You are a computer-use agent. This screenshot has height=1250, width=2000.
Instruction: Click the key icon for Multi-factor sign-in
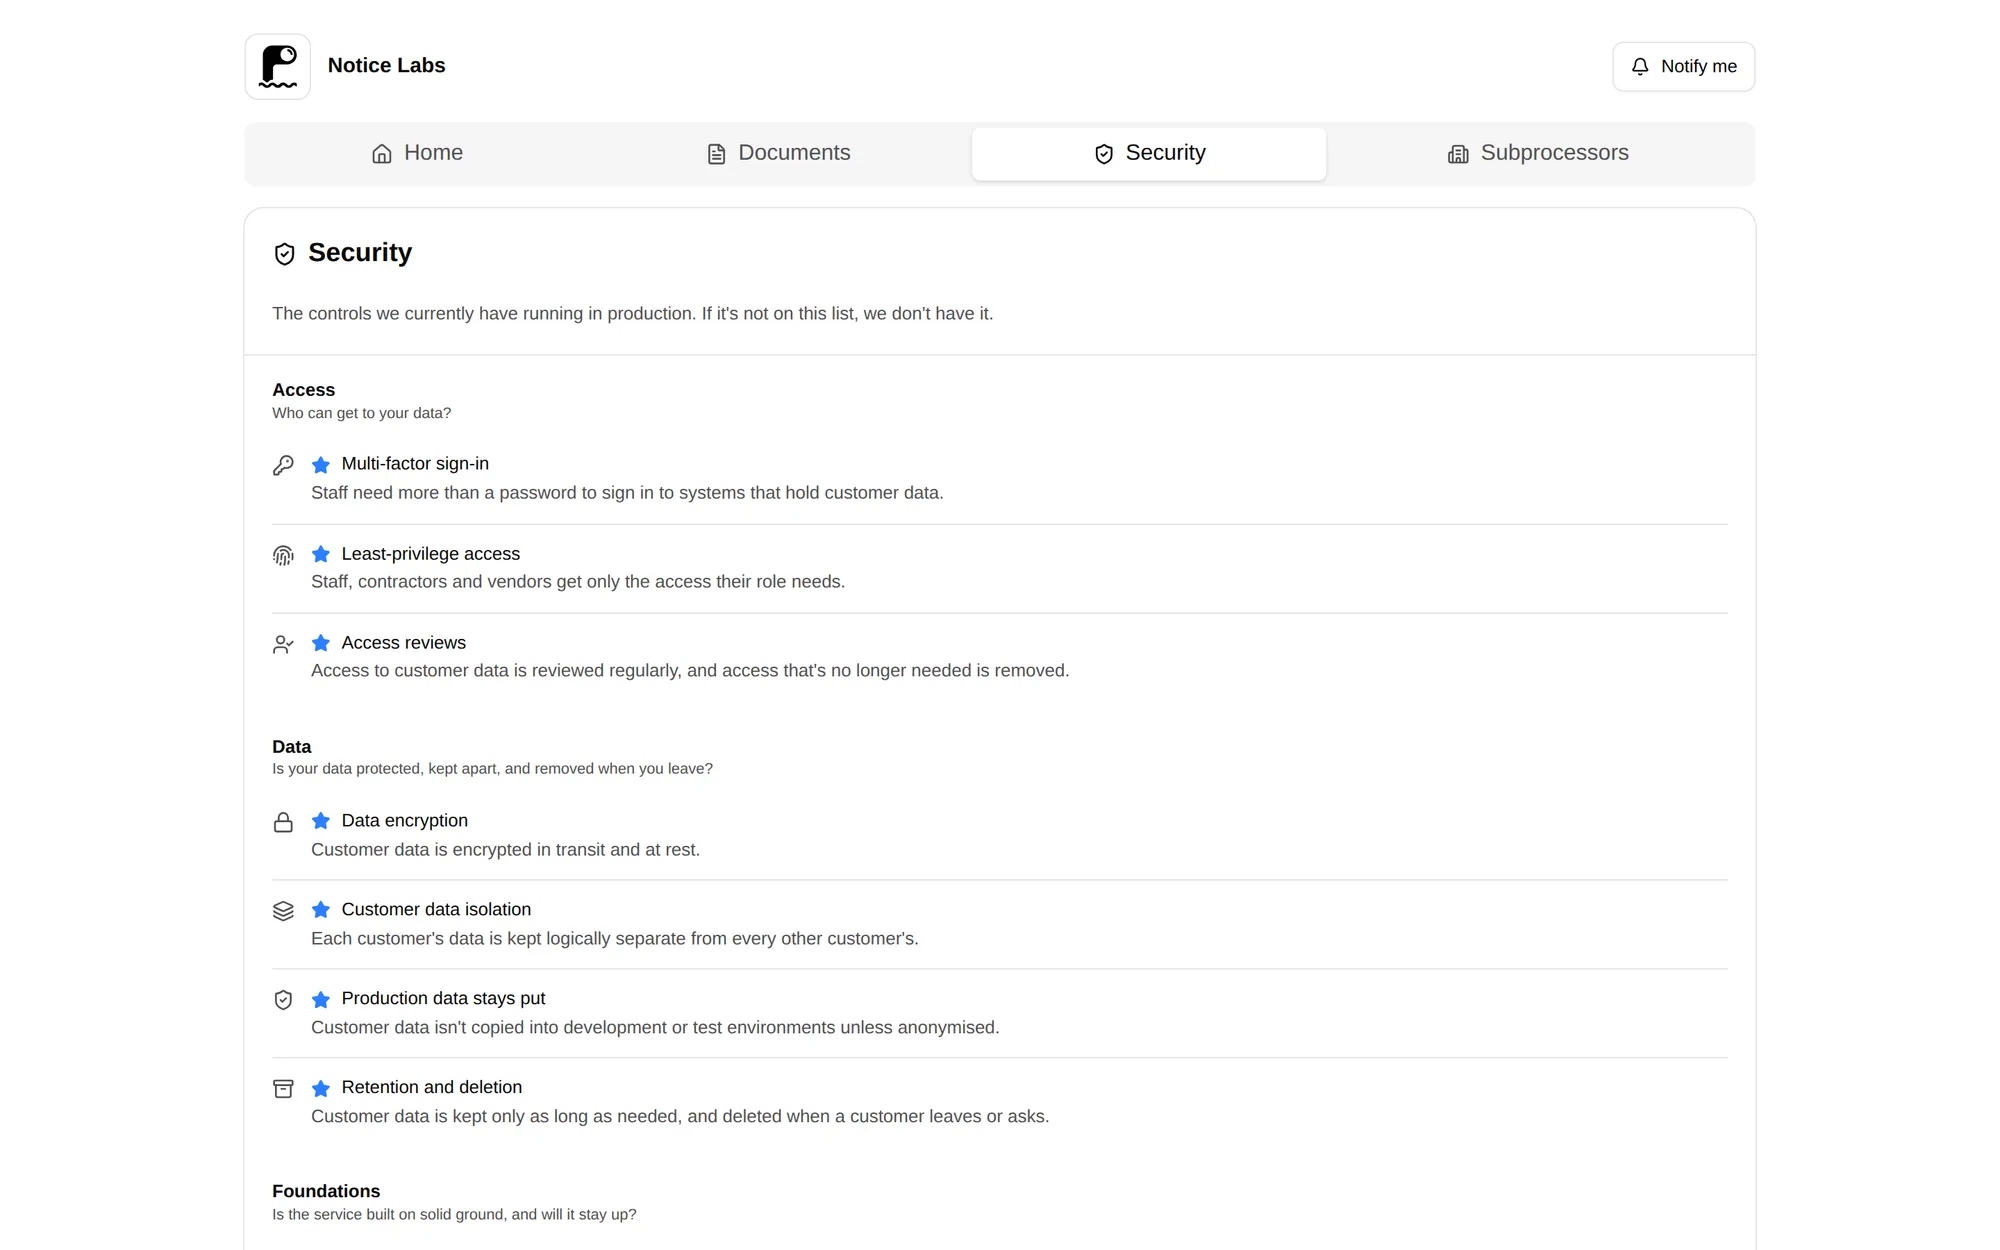283,465
